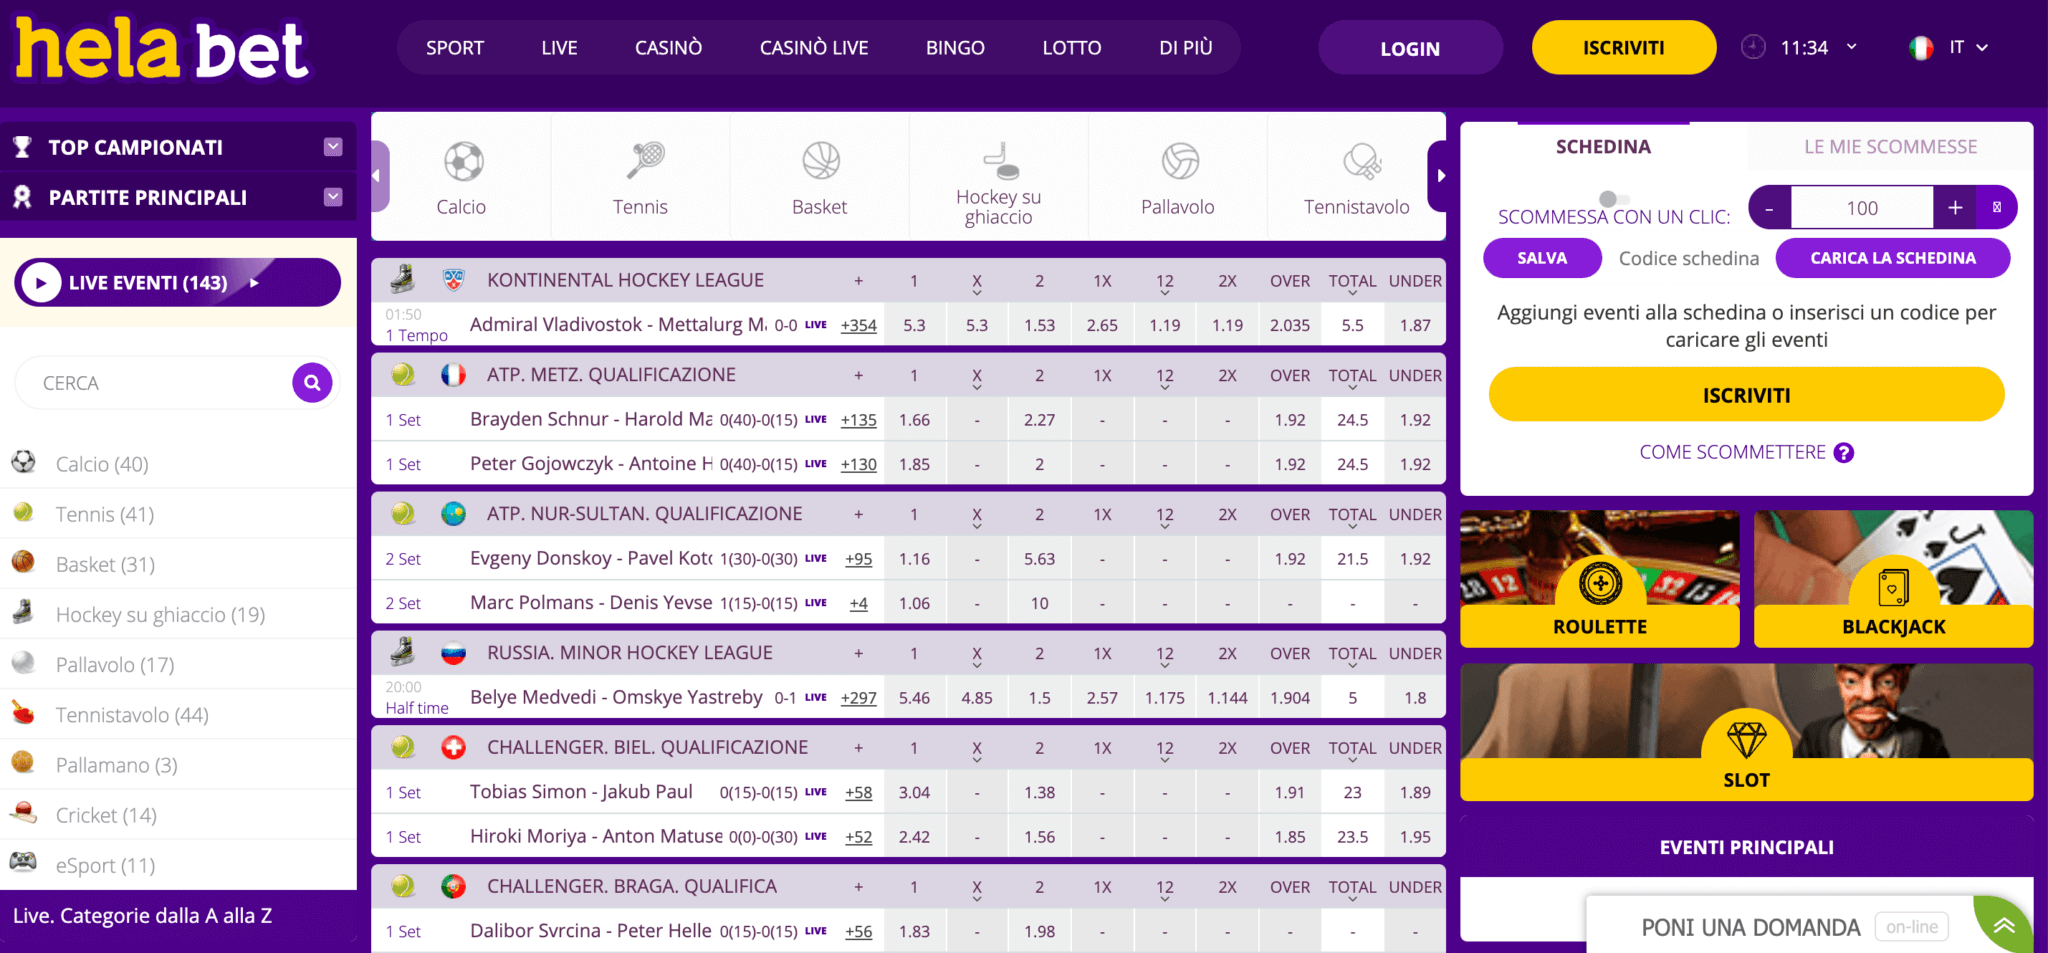
Task: Click the clear stake icon beside plus
Action: tap(1997, 207)
